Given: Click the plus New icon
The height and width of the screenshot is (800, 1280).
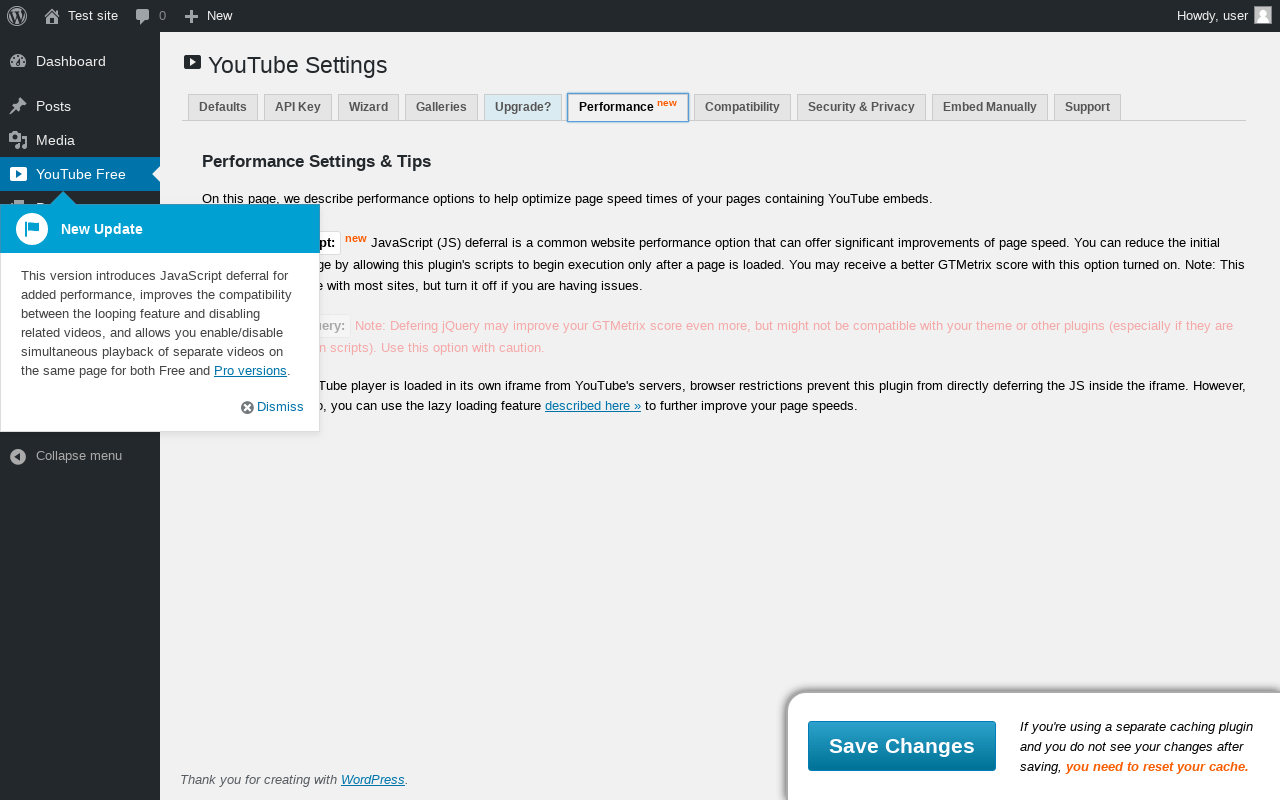Looking at the screenshot, I should pos(192,16).
